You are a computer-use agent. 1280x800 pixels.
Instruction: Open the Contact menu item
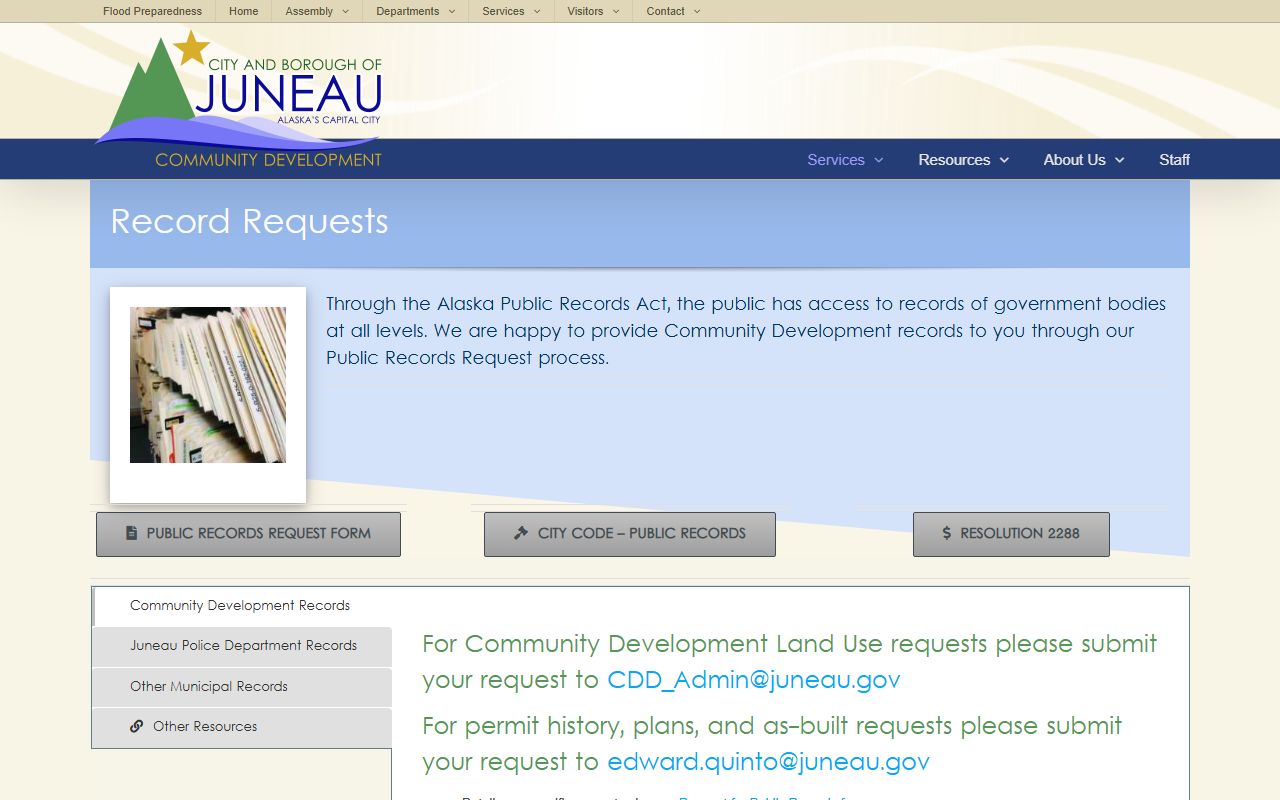click(665, 12)
